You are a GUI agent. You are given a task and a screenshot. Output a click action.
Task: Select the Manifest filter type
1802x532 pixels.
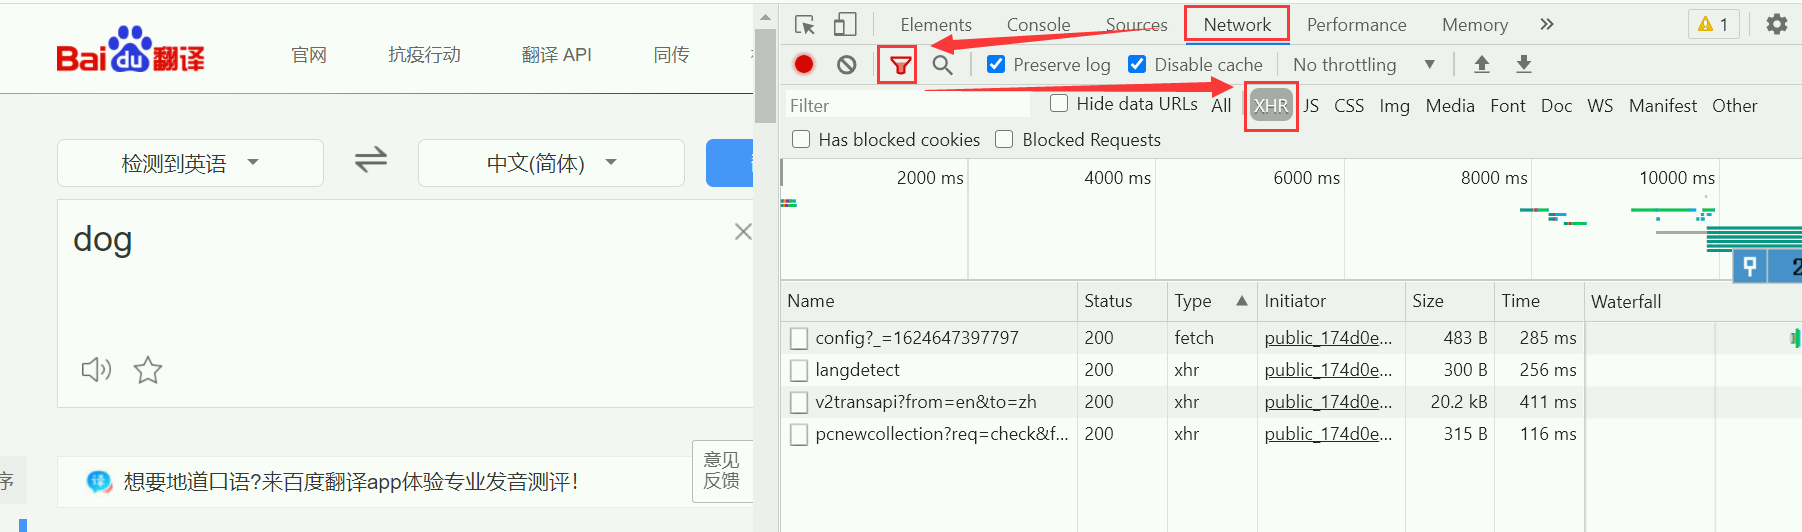[1663, 106]
